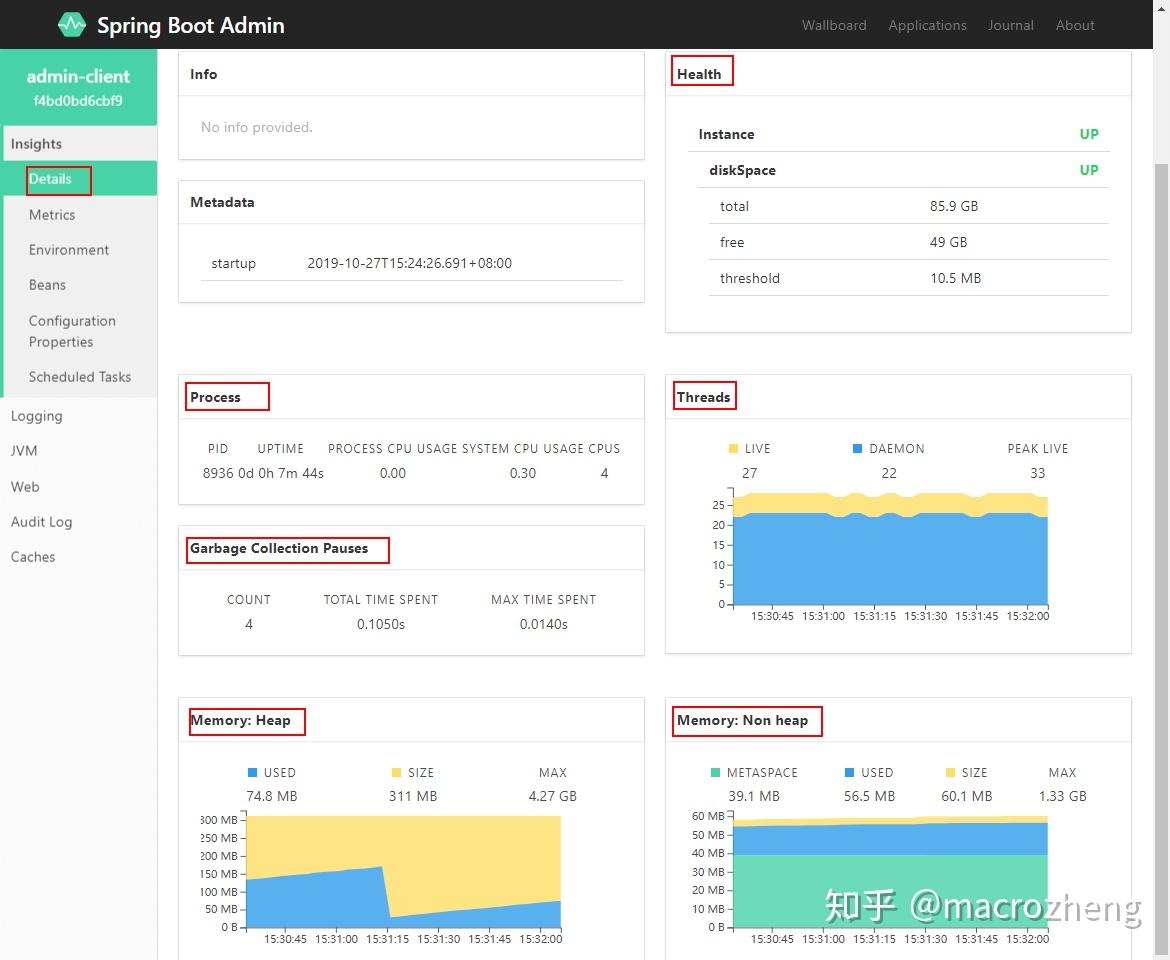
Task: Toggle the SIZE series in Memory: Heap chart
Action: point(396,772)
